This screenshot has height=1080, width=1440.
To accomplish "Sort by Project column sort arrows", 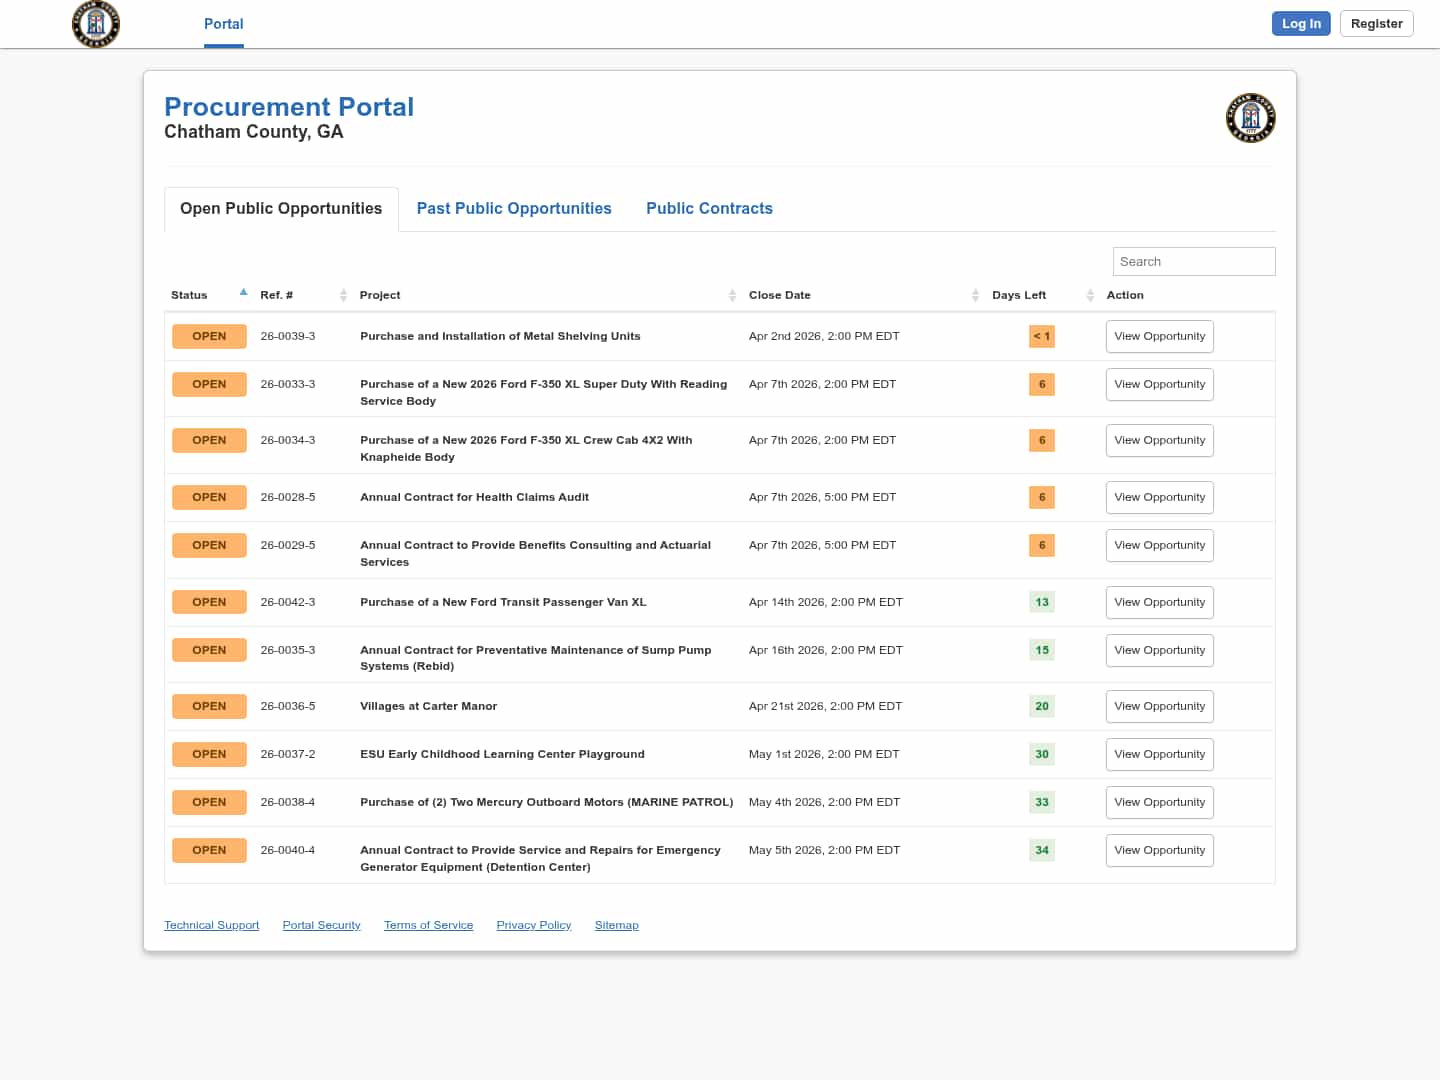I will pos(732,295).
